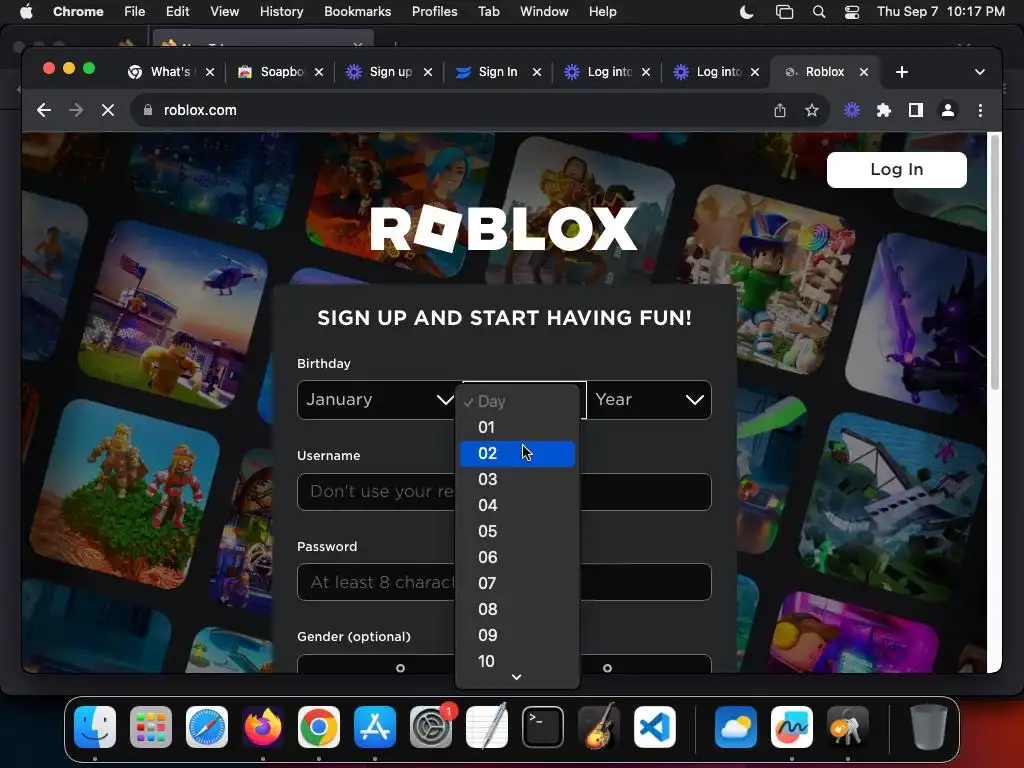Click the purple gear extension icon

pos(852,110)
